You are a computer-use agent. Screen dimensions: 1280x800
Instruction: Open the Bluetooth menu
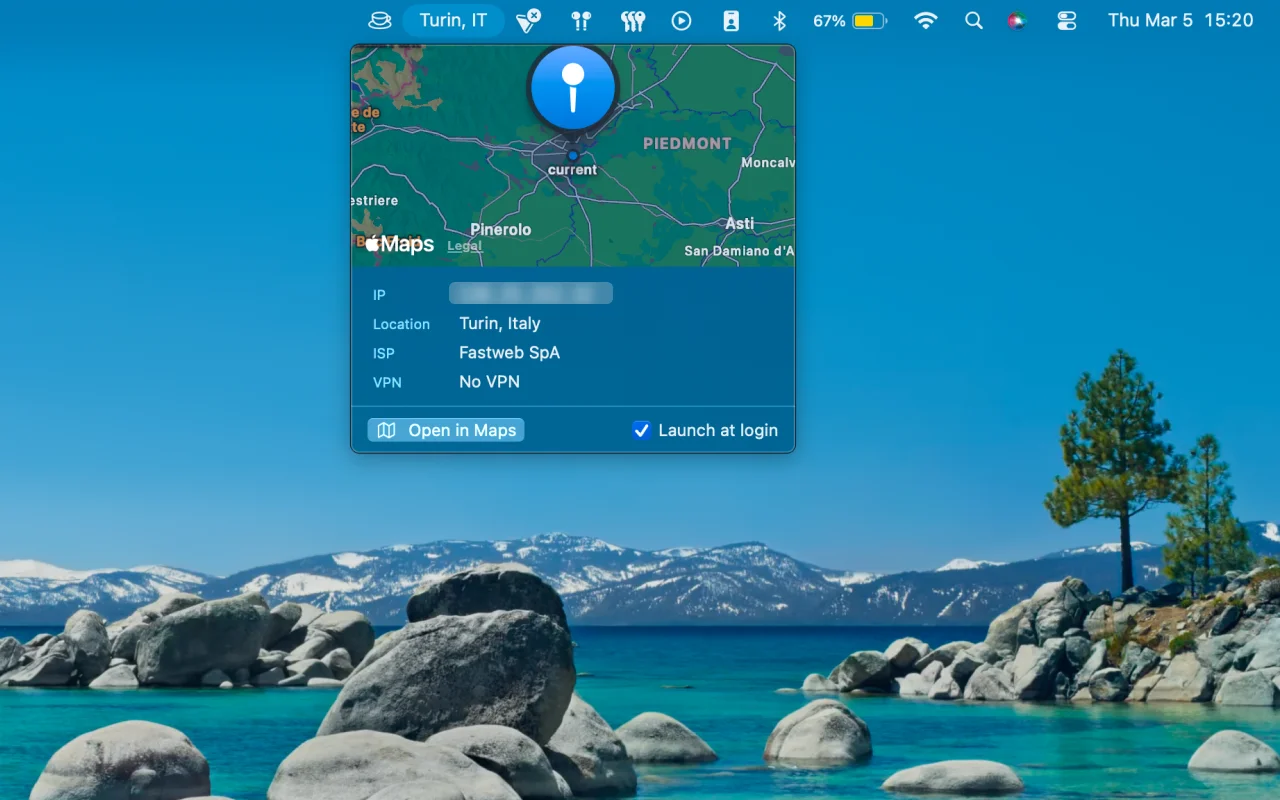click(780, 20)
